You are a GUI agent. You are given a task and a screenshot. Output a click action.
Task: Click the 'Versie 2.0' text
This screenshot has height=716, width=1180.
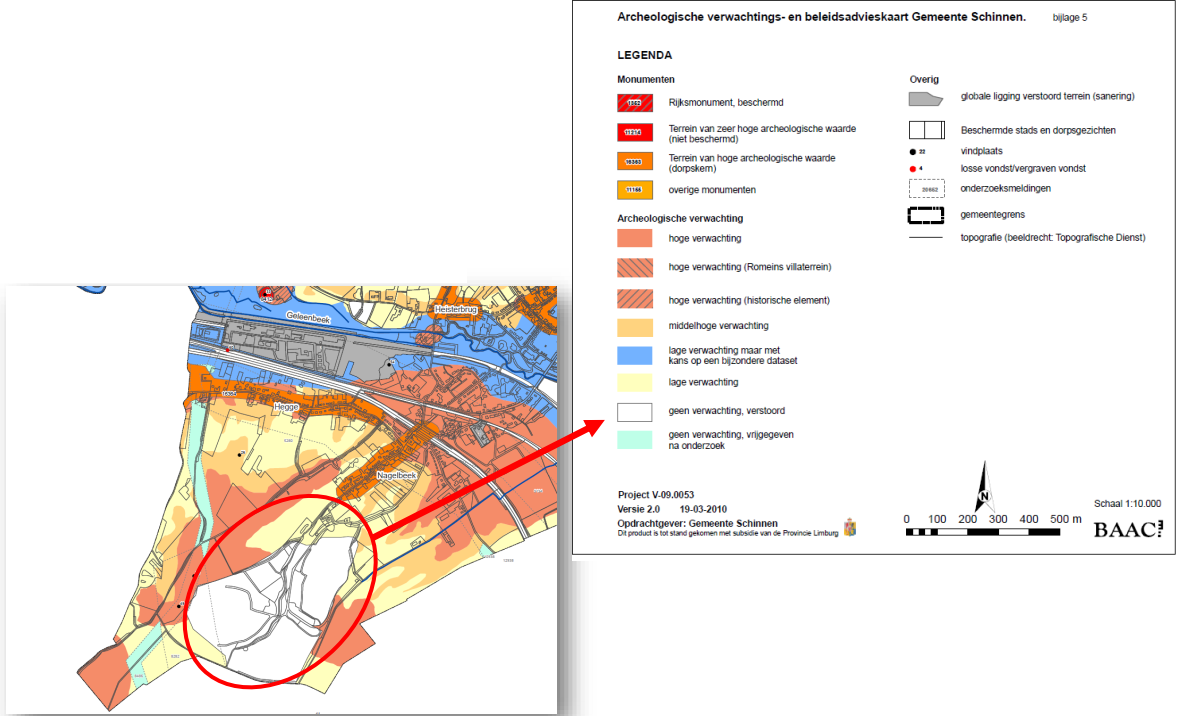click(639, 509)
